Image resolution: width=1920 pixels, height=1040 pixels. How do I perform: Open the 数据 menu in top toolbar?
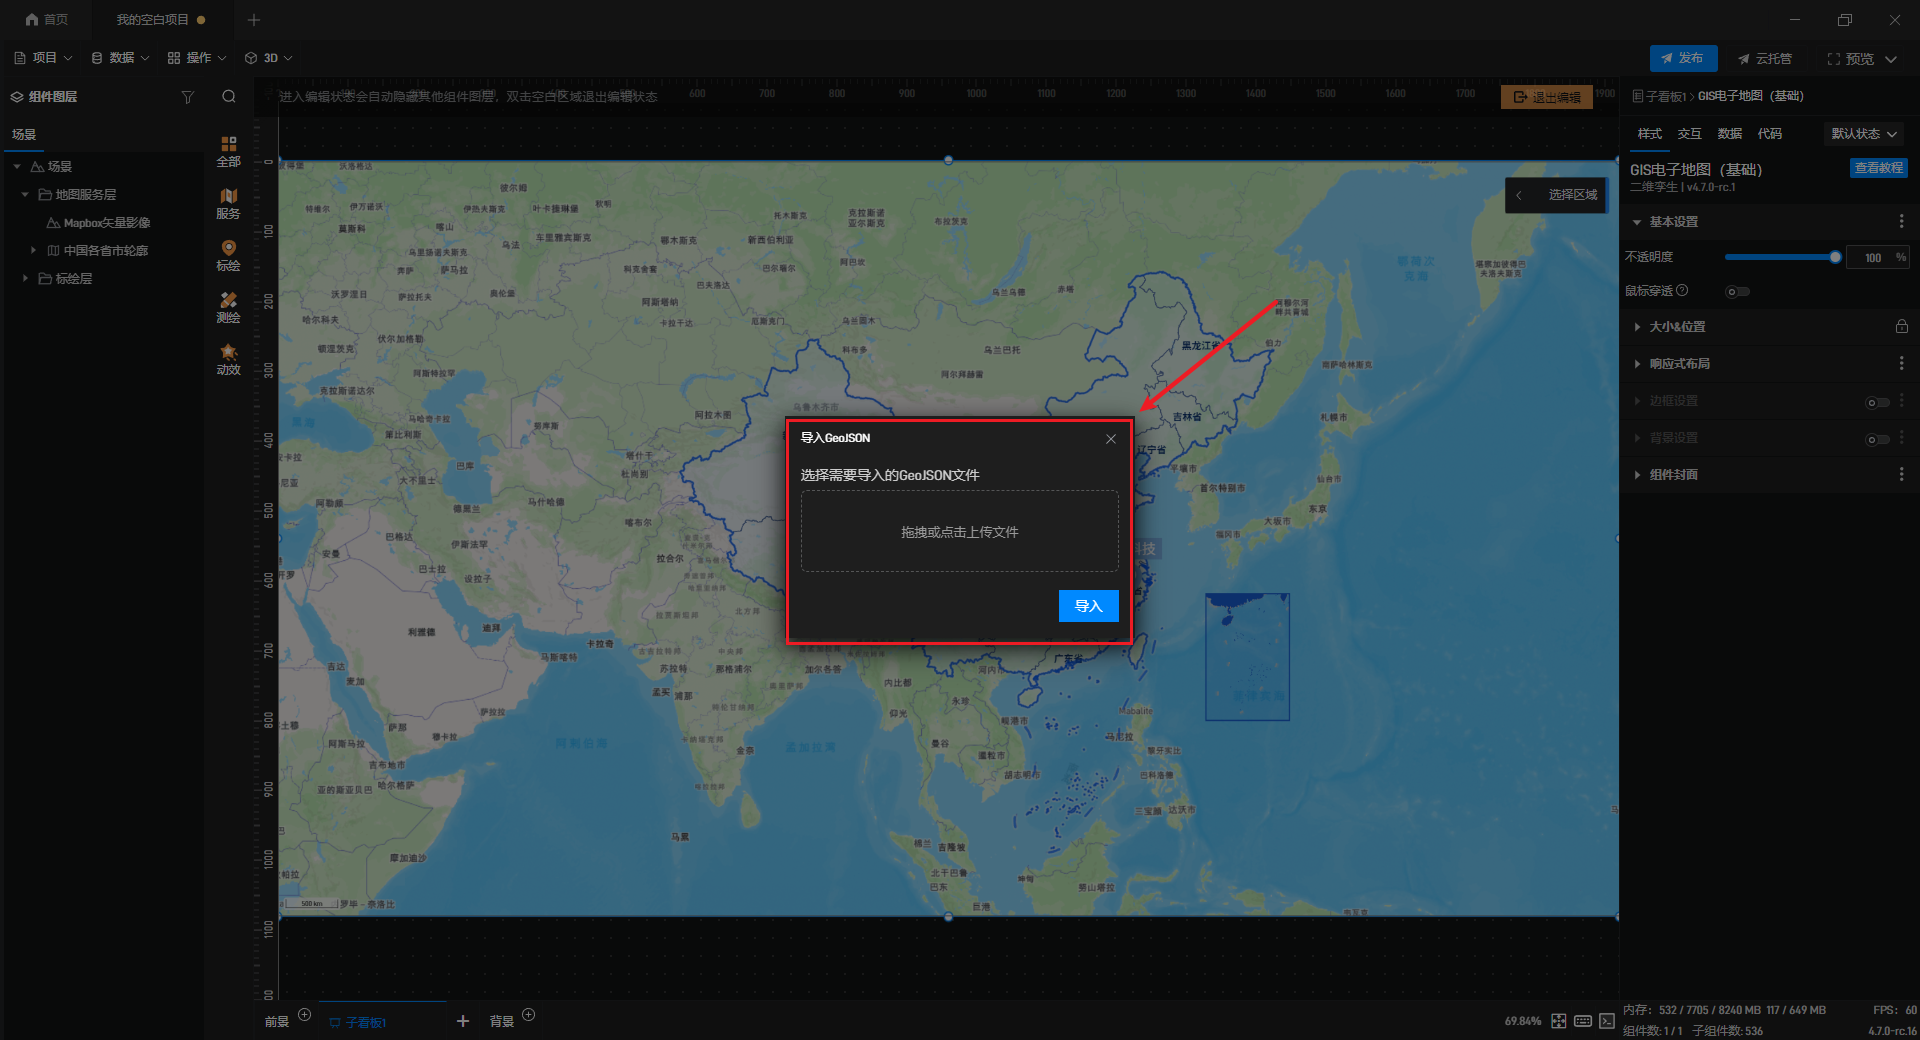tap(120, 58)
